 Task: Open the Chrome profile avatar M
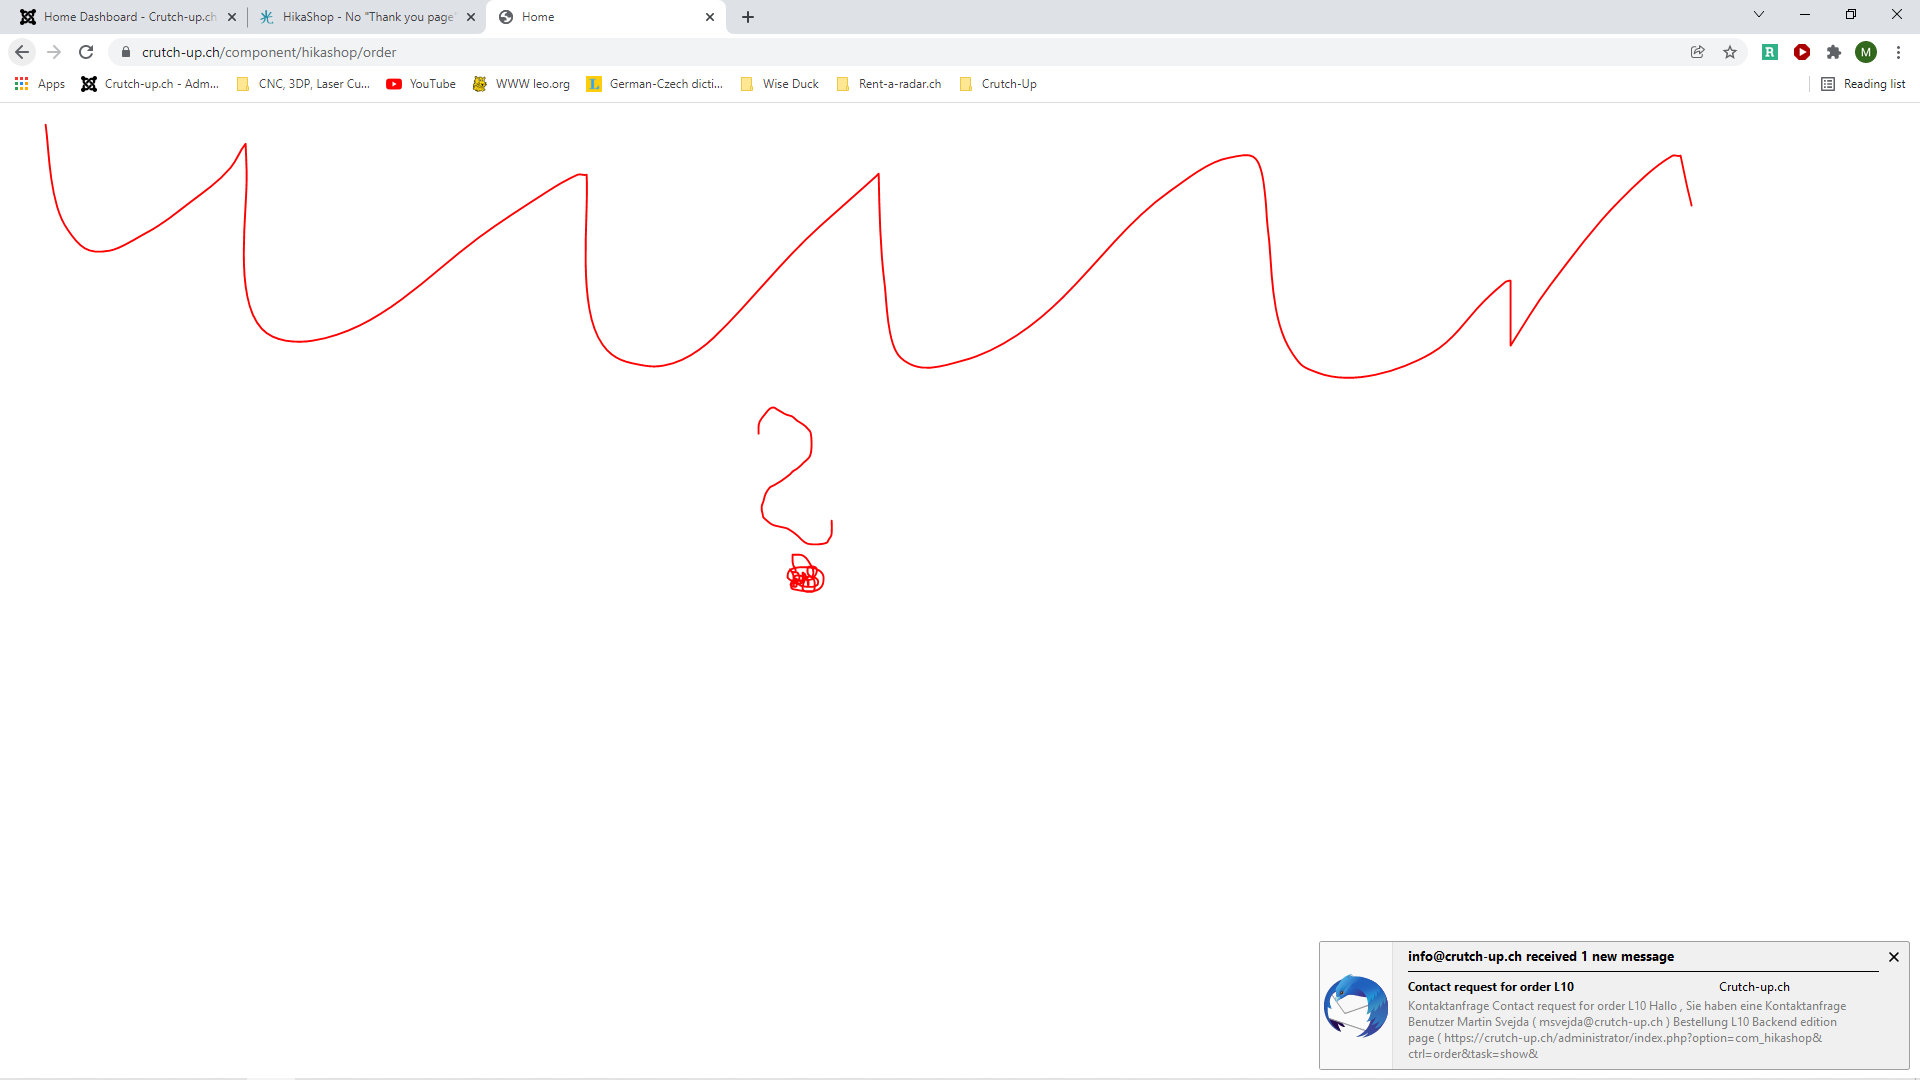pyautogui.click(x=1866, y=52)
